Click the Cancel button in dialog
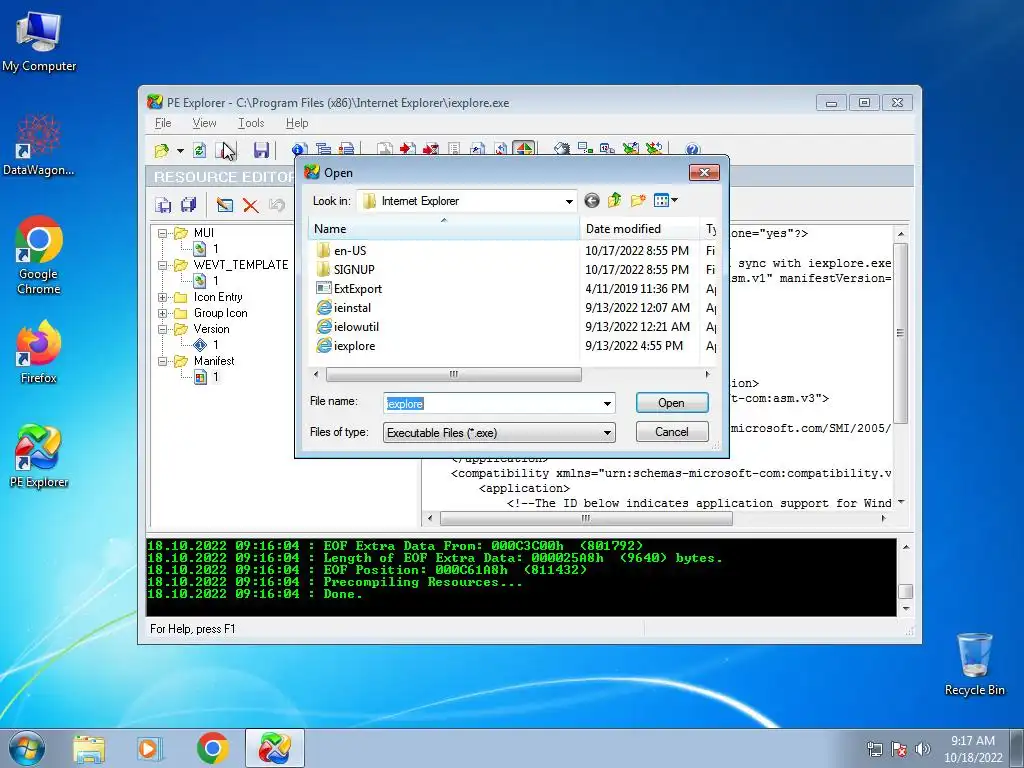Screen dimensions: 1024x768 pyautogui.click(x=671, y=432)
